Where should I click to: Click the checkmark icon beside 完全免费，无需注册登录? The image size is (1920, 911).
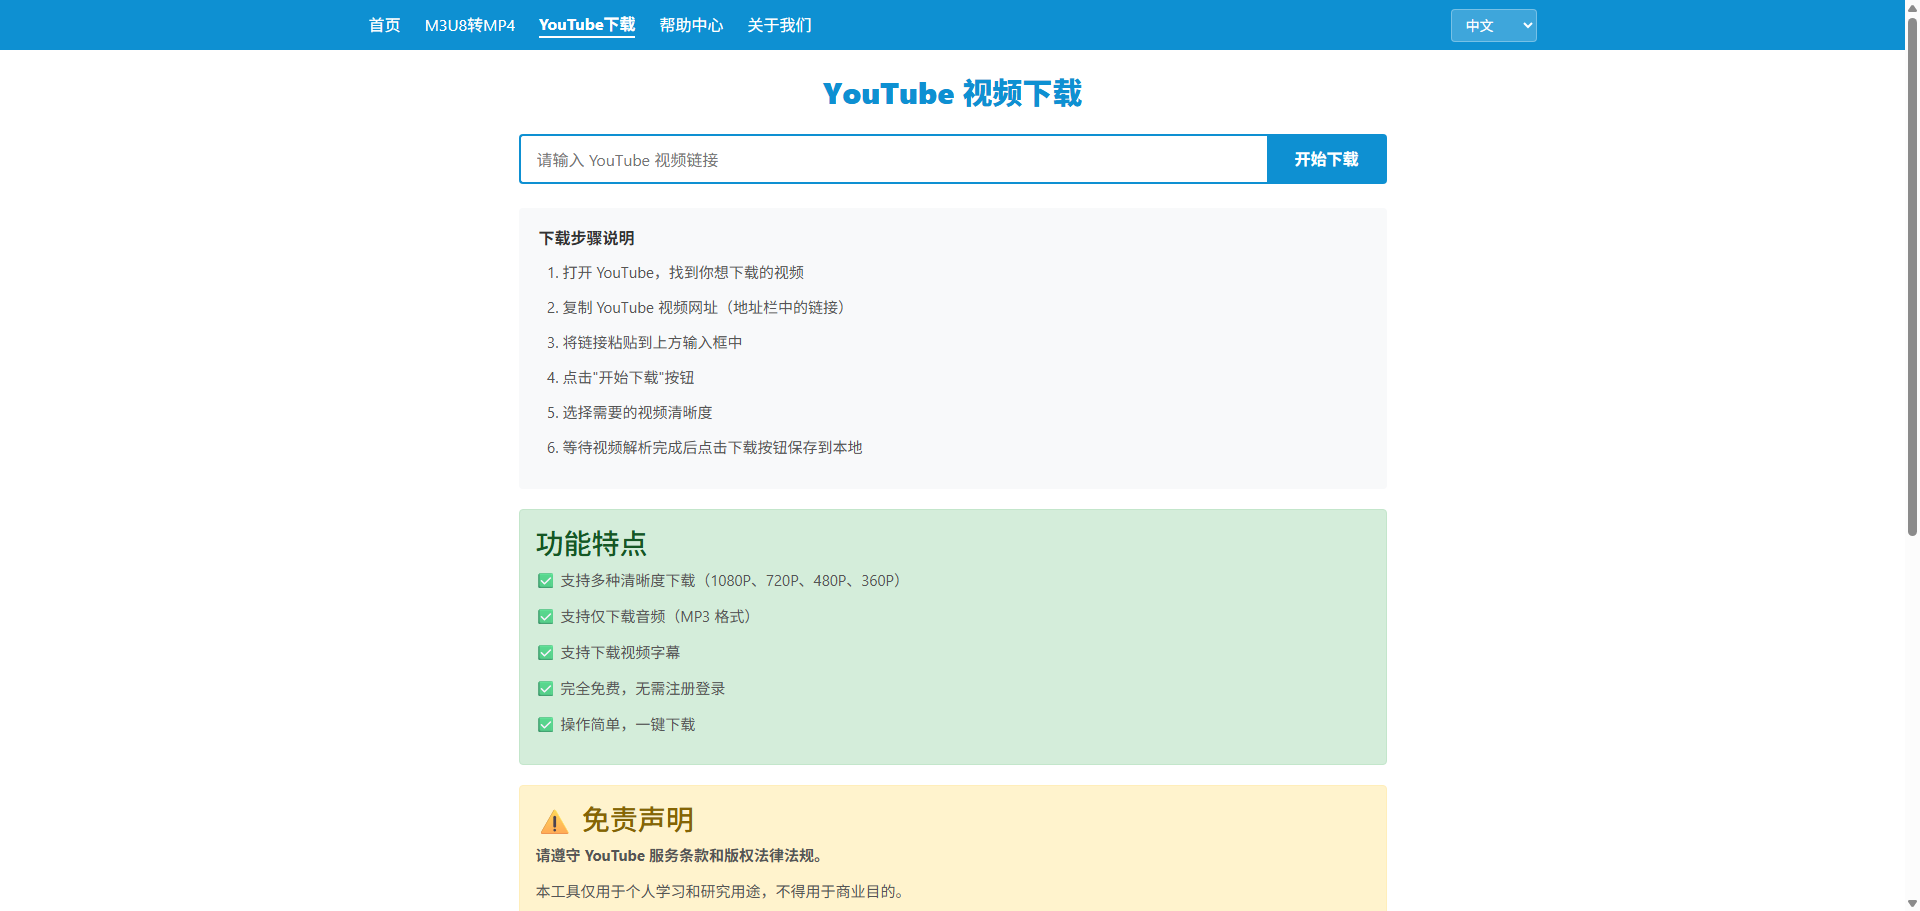[x=545, y=688]
